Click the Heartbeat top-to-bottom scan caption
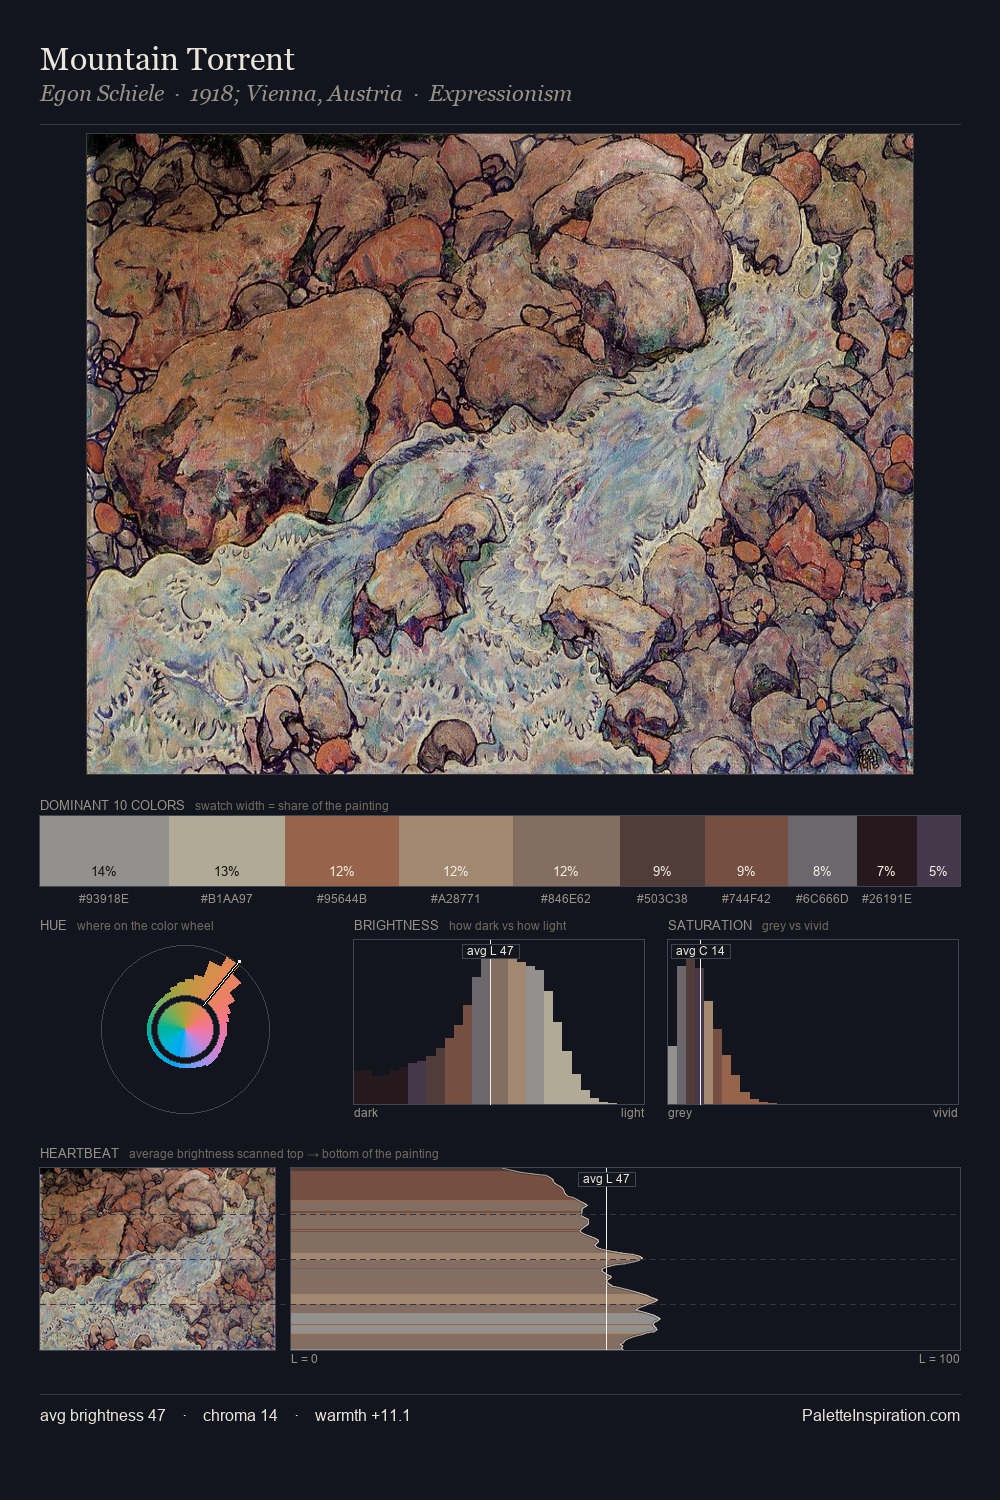Image resolution: width=1000 pixels, height=1500 pixels. point(284,1154)
